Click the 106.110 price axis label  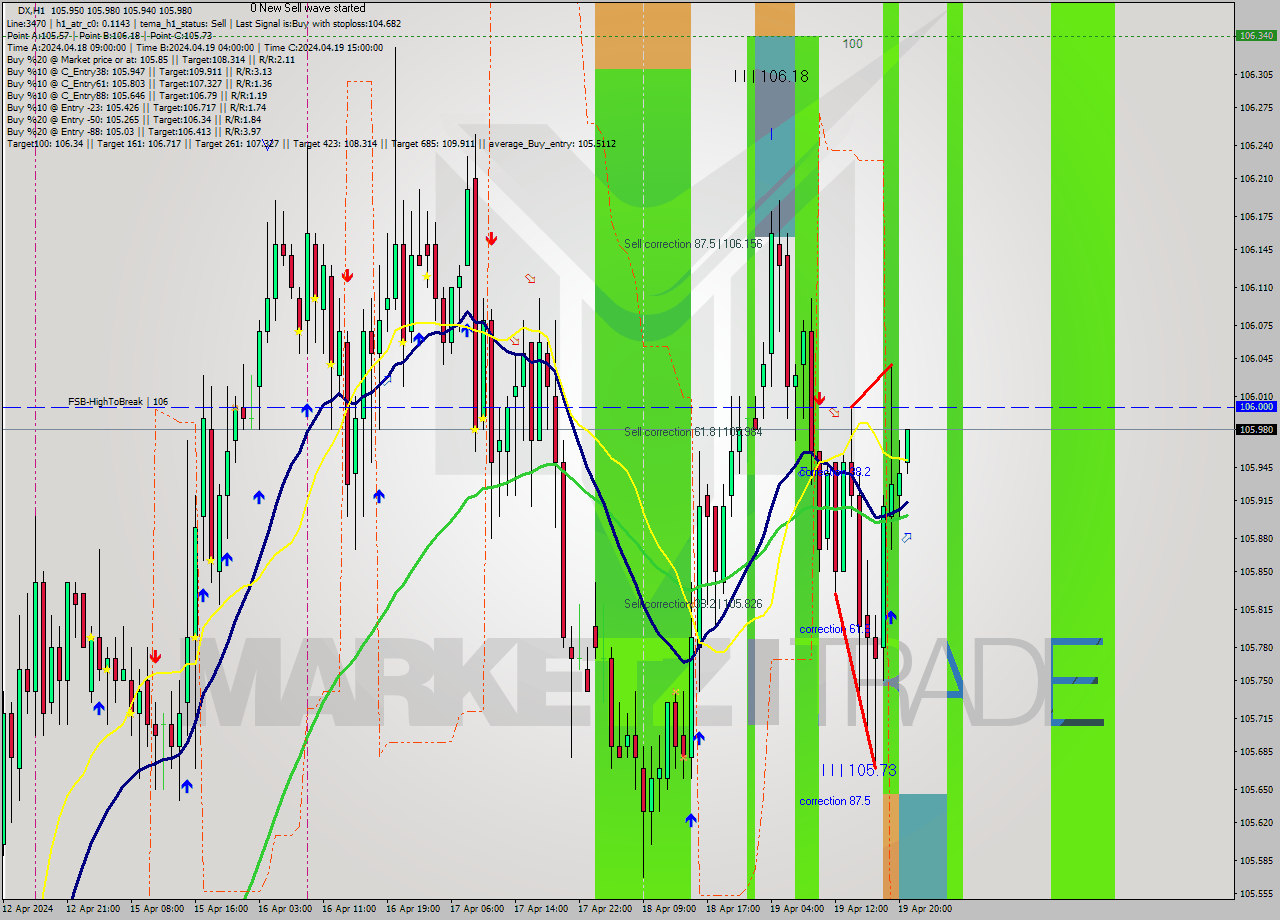(x=1256, y=287)
